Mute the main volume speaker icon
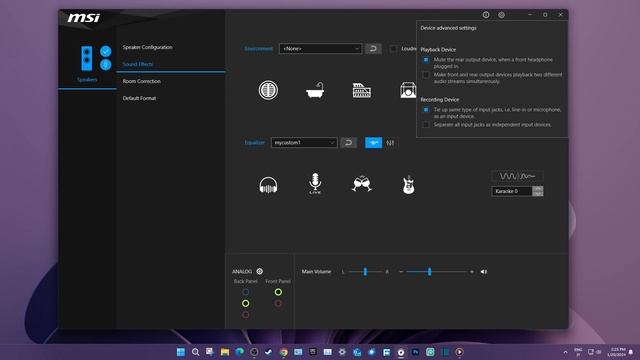Viewport: 640px width, 360px height. click(x=484, y=272)
